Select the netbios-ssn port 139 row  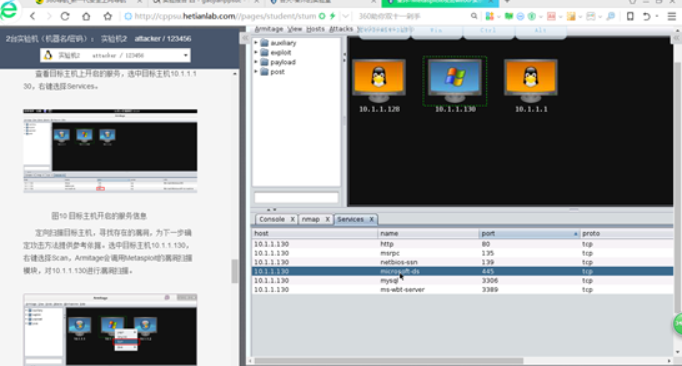(x=463, y=262)
